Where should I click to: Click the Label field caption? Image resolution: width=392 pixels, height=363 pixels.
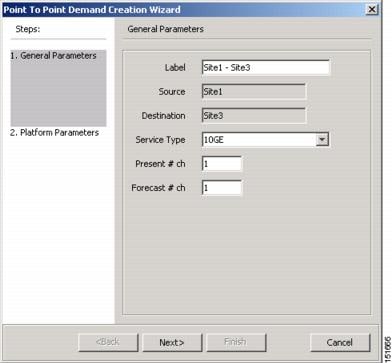click(175, 68)
